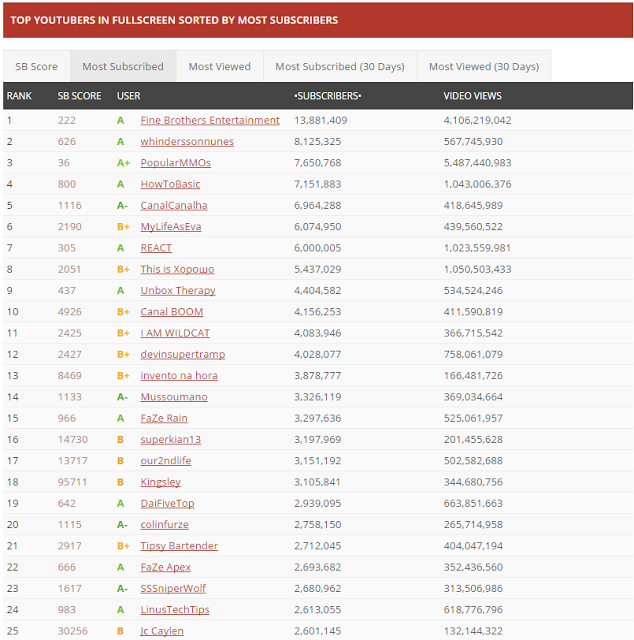The height and width of the screenshot is (640, 634).
Task: Click A+ grade next to PopularMMOs
Action: [x=123, y=163]
